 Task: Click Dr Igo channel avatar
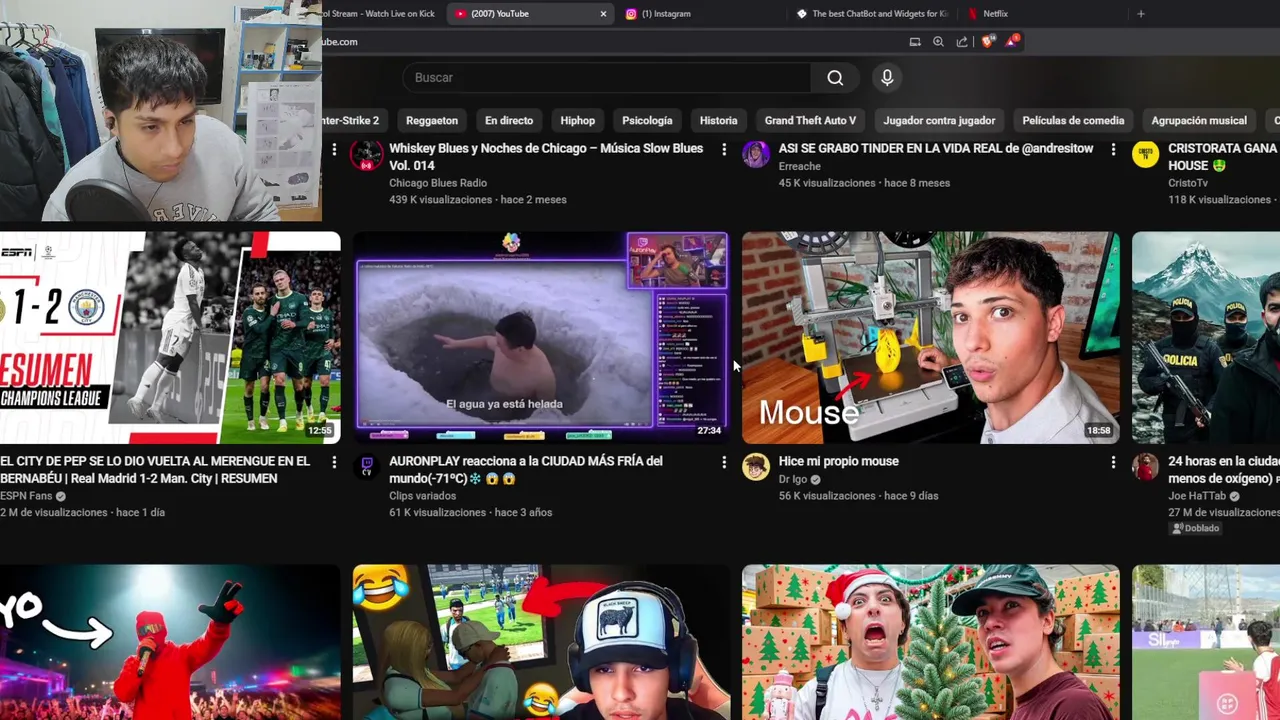756,467
